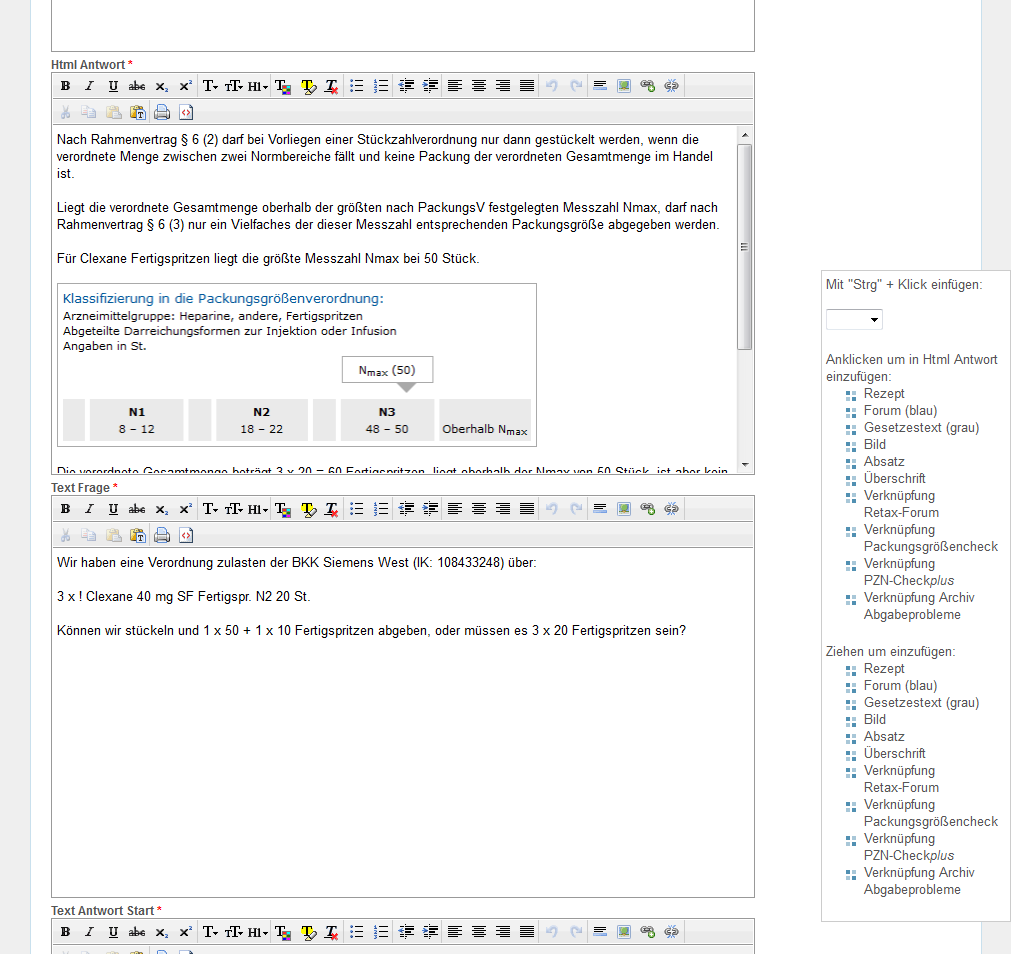Toggle italic in Text Frage toolbar

[89, 509]
